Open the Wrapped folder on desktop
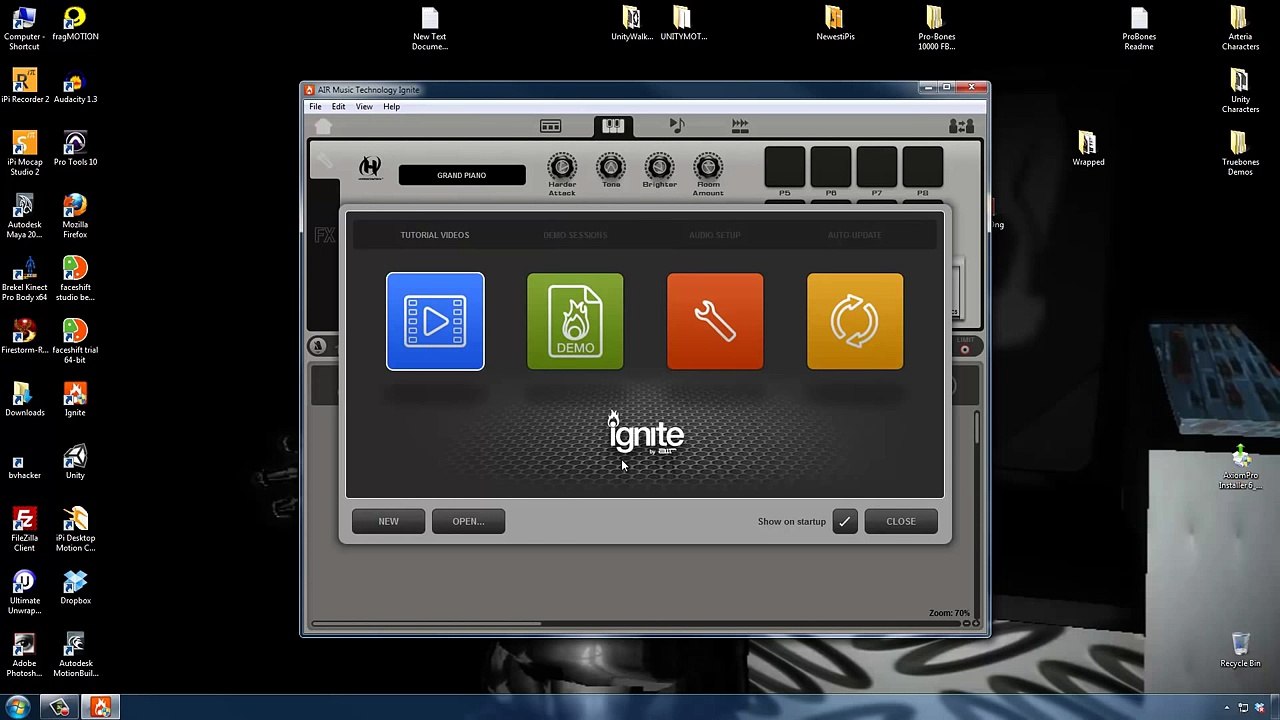Image resolution: width=1280 pixels, height=720 pixels. tap(1088, 149)
